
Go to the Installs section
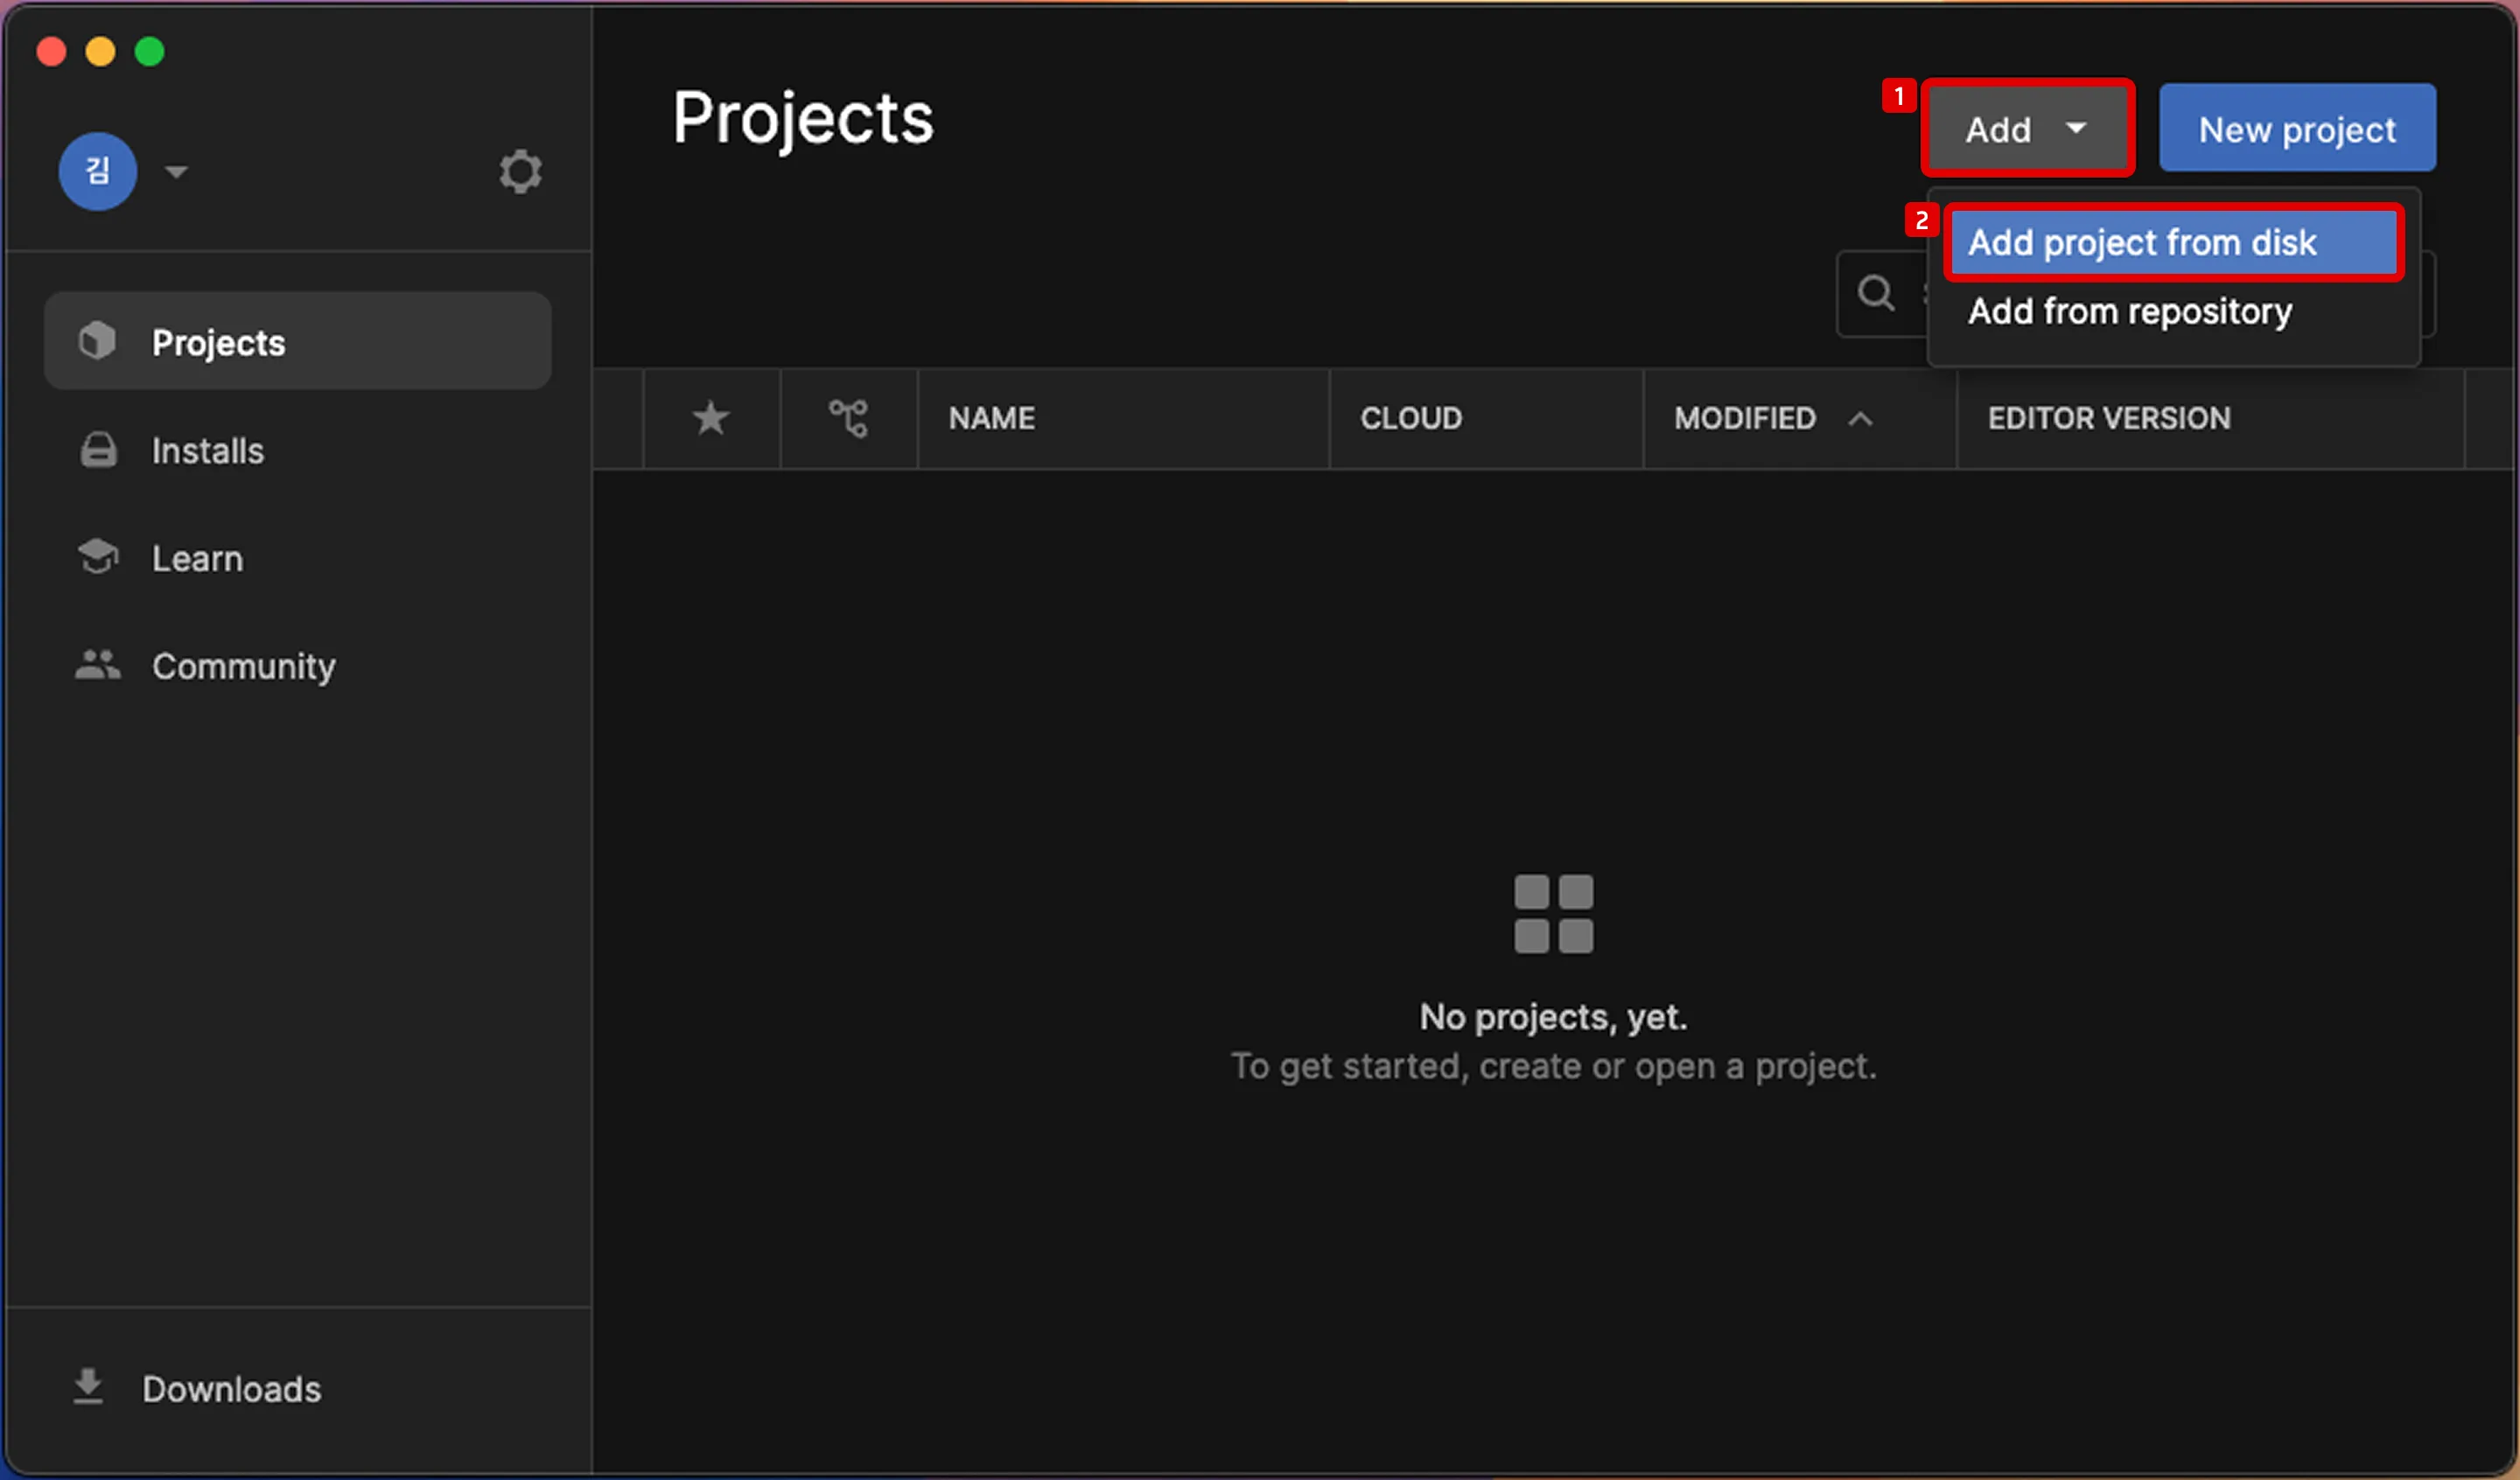click(x=298, y=451)
